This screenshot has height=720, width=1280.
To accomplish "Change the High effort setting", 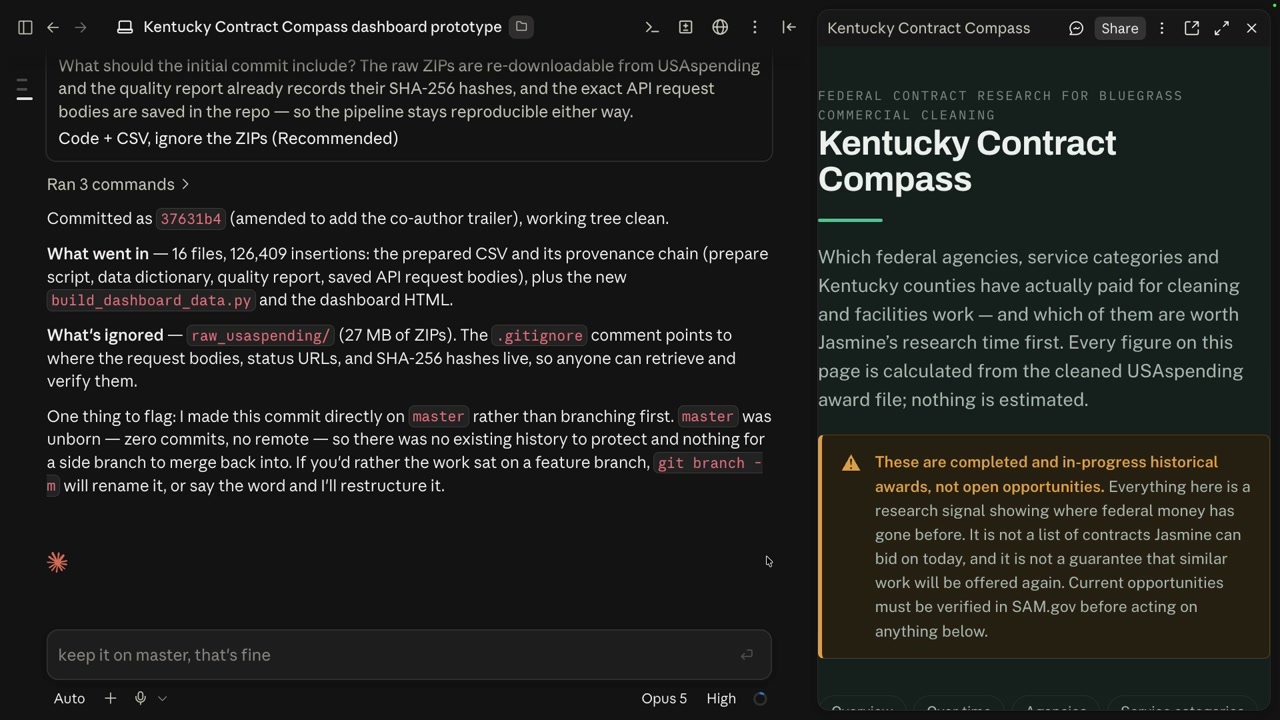I will point(721,698).
